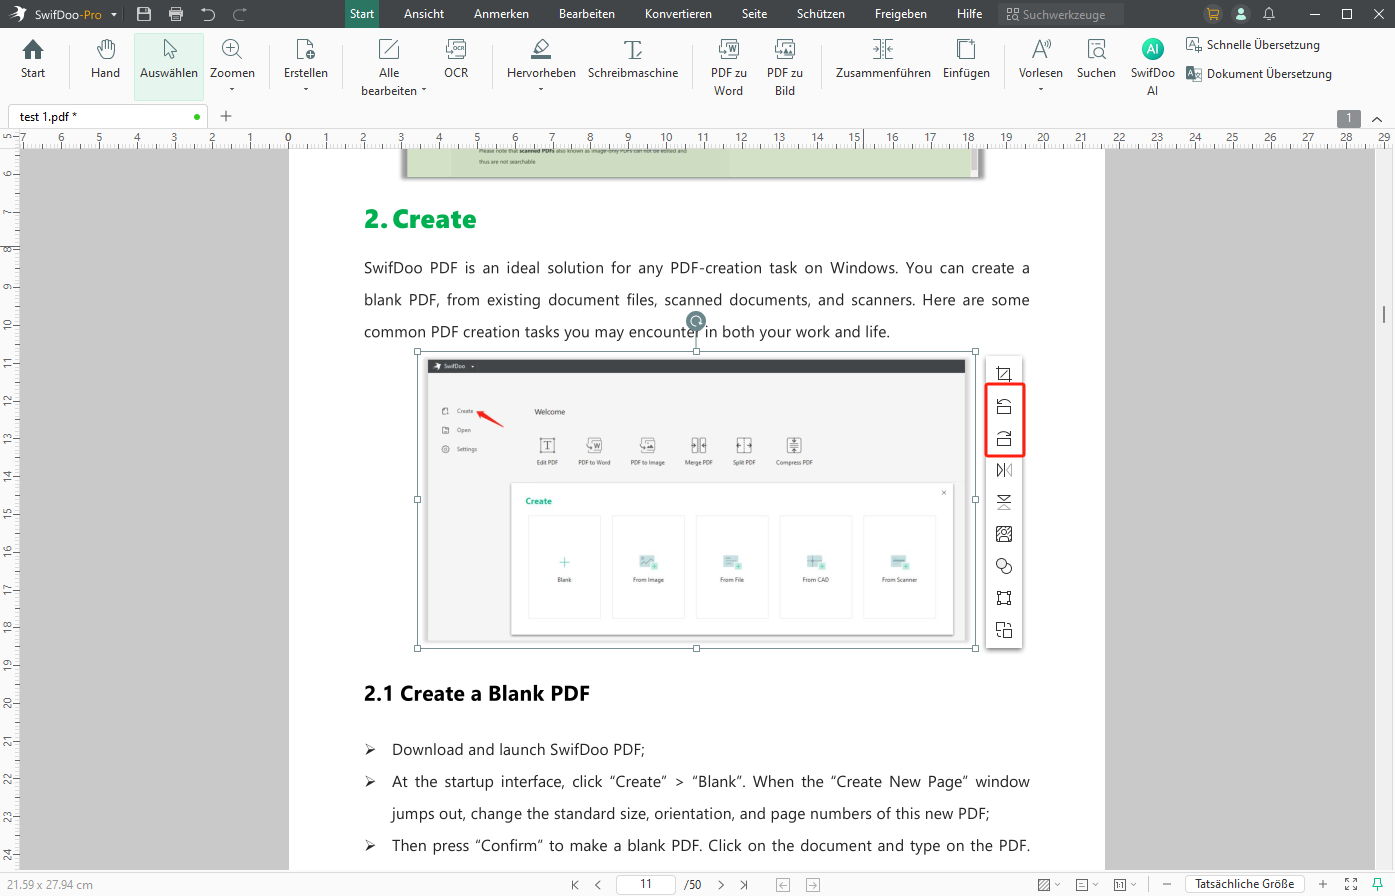Switch to the Schützen tab
This screenshot has width=1395, height=896.
click(821, 14)
